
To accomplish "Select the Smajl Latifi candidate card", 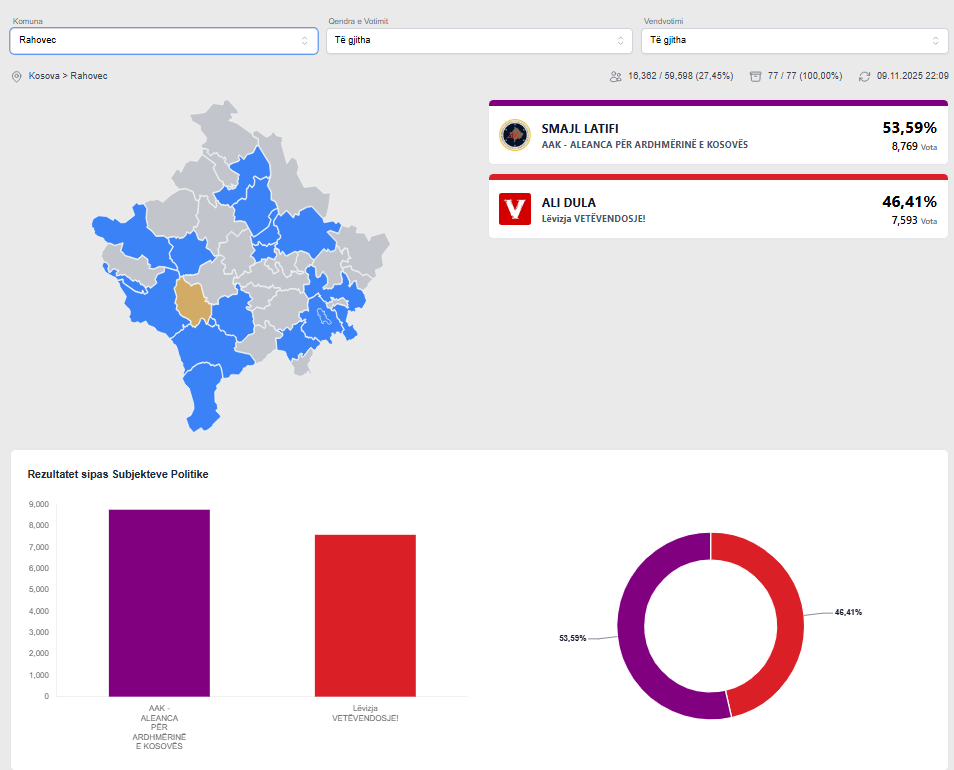I will pyautogui.click(x=718, y=135).
